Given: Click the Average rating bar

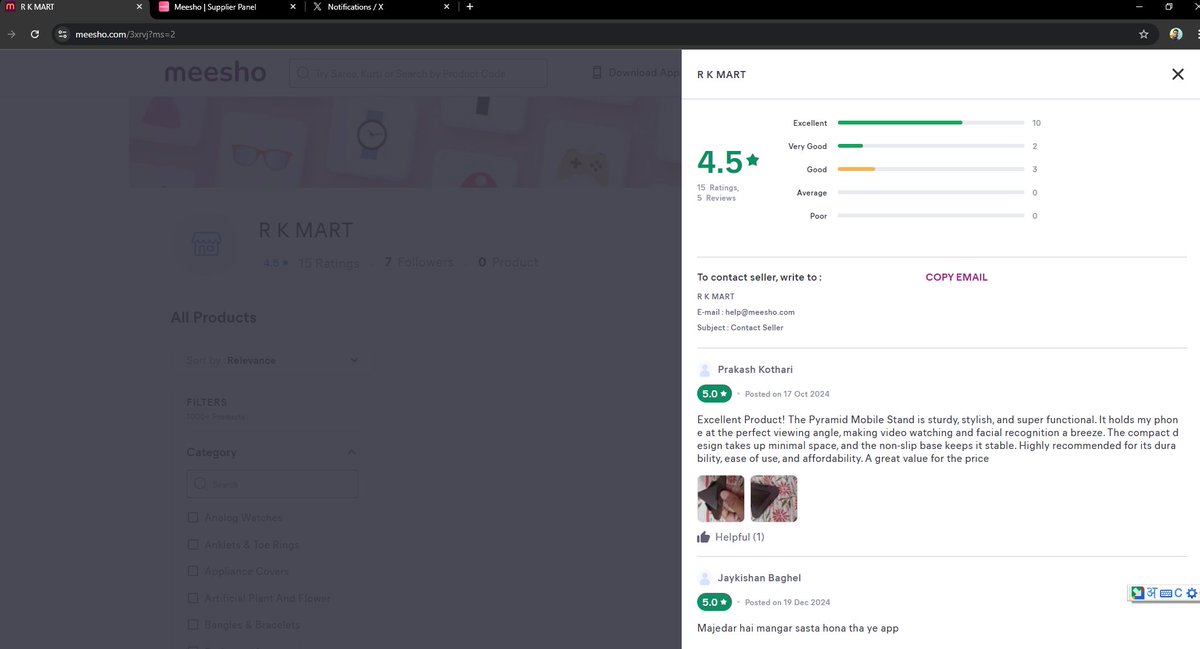Looking at the screenshot, I should pos(931,192).
